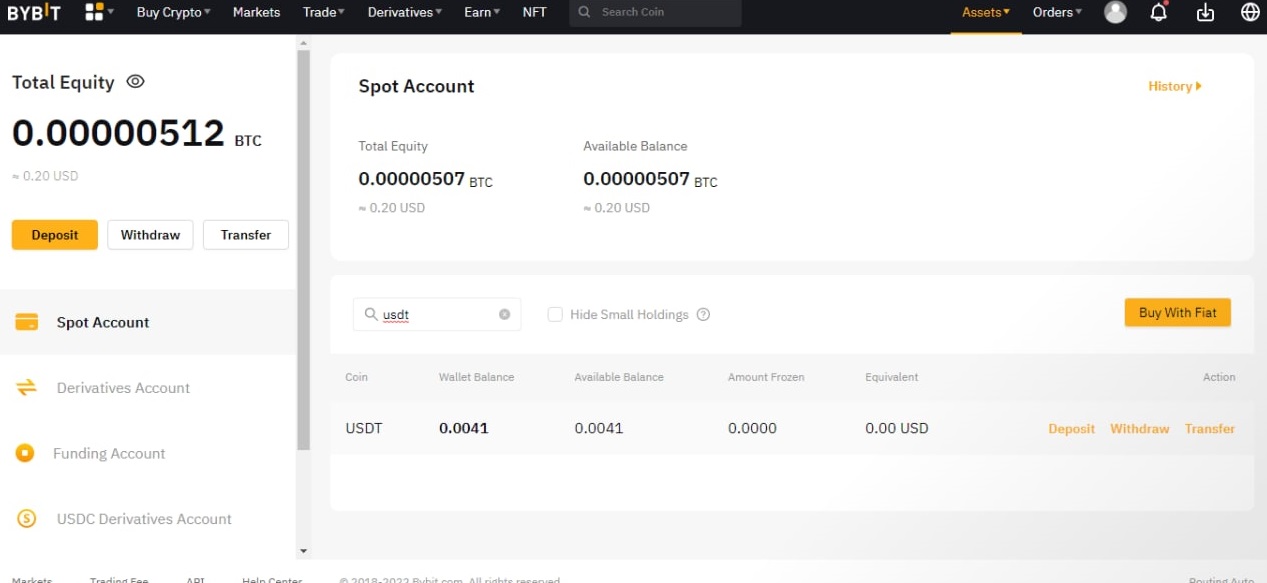Enable Hide Small Holdings
The image size is (1267, 583).
point(555,314)
